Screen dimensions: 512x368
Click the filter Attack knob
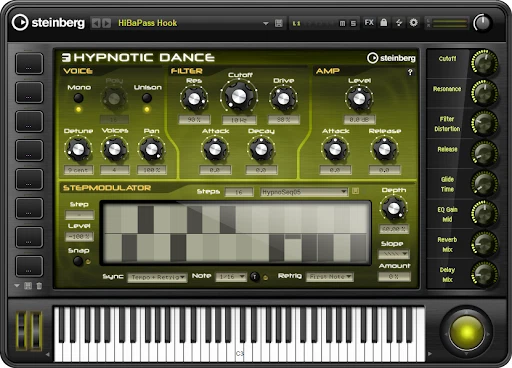point(215,150)
